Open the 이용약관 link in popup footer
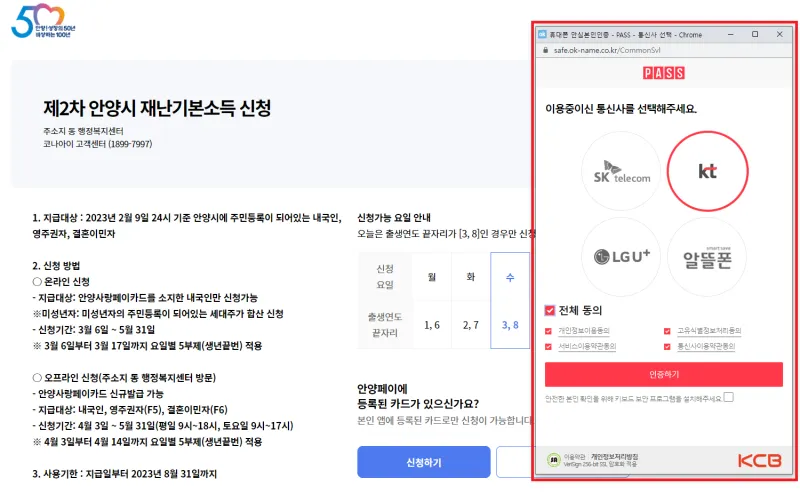 (x=574, y=457)
